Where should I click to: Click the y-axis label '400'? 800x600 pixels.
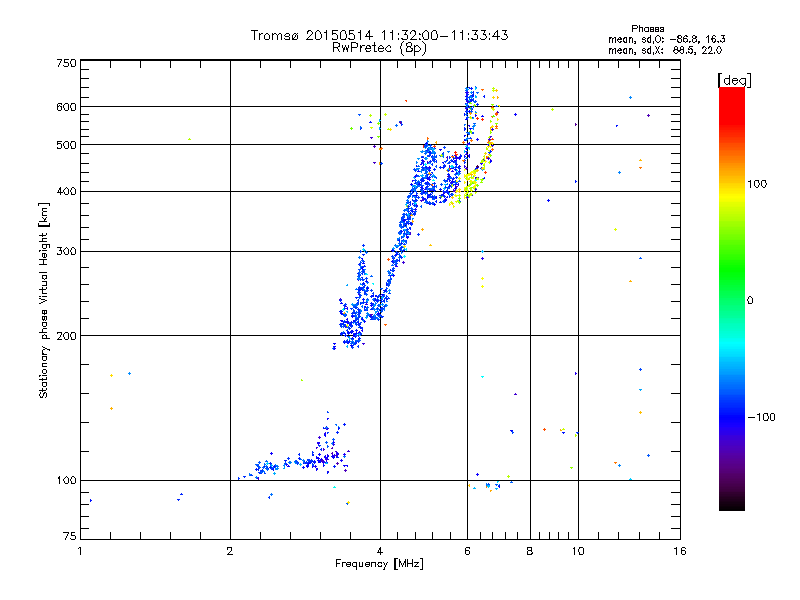coord(66,191)
